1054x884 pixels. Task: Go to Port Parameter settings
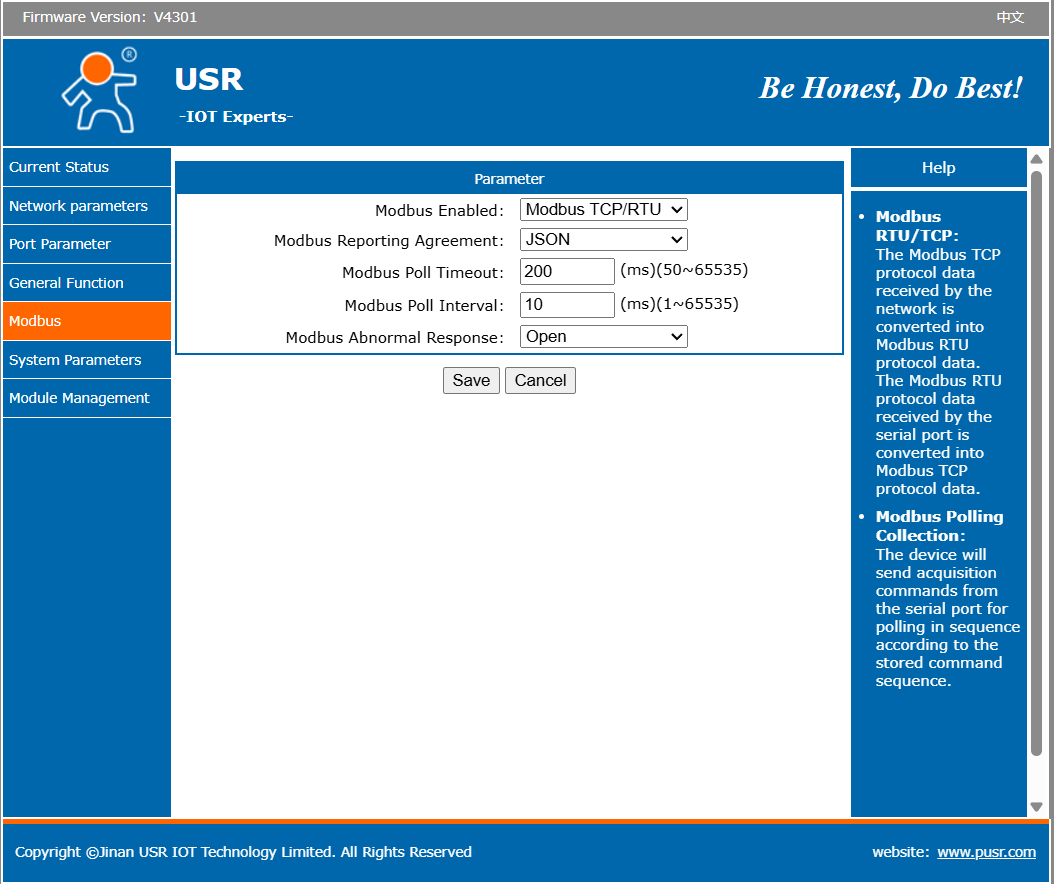(58, 244)
